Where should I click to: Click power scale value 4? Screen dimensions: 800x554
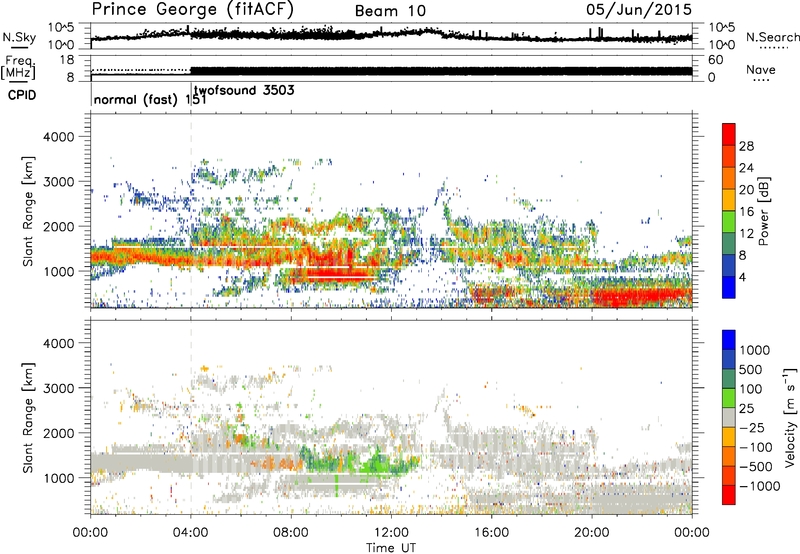[x=742, y=277]
